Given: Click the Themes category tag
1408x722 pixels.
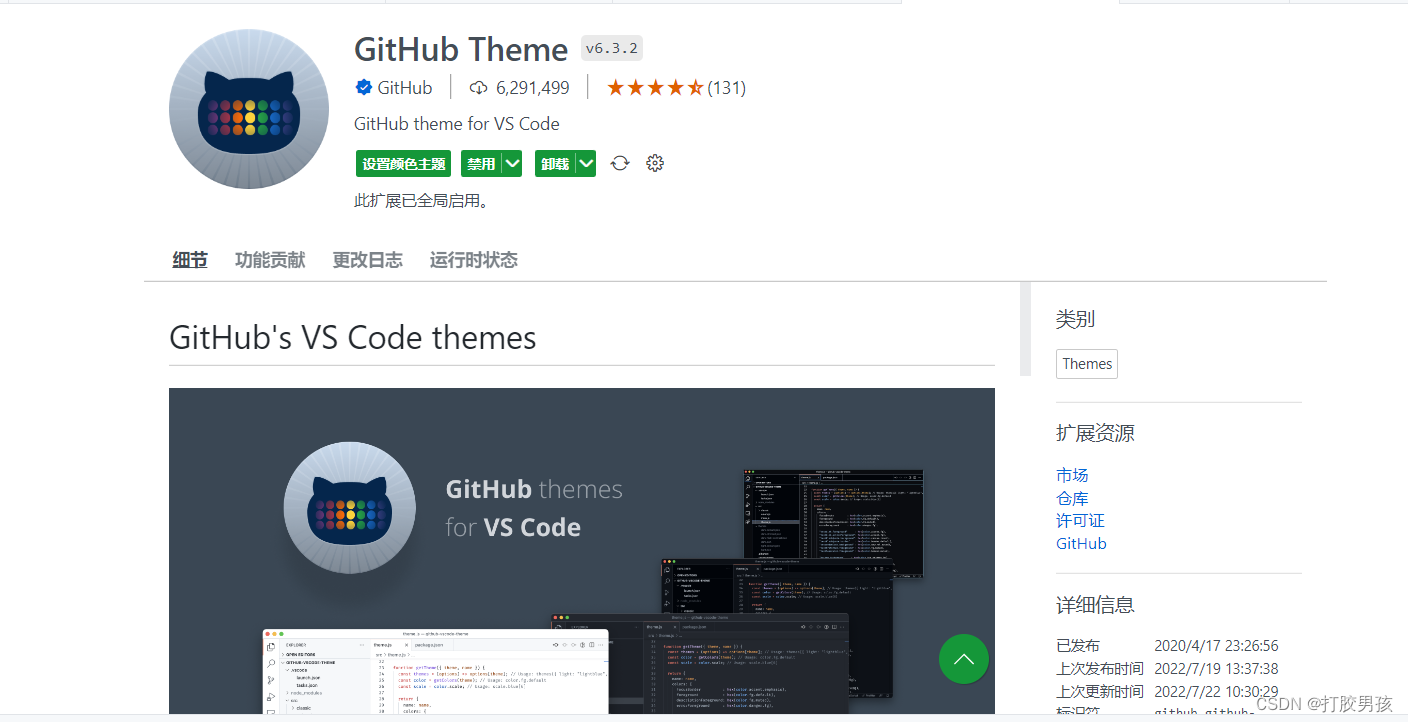Looking at the screenshot, I should pos(1087,364).
